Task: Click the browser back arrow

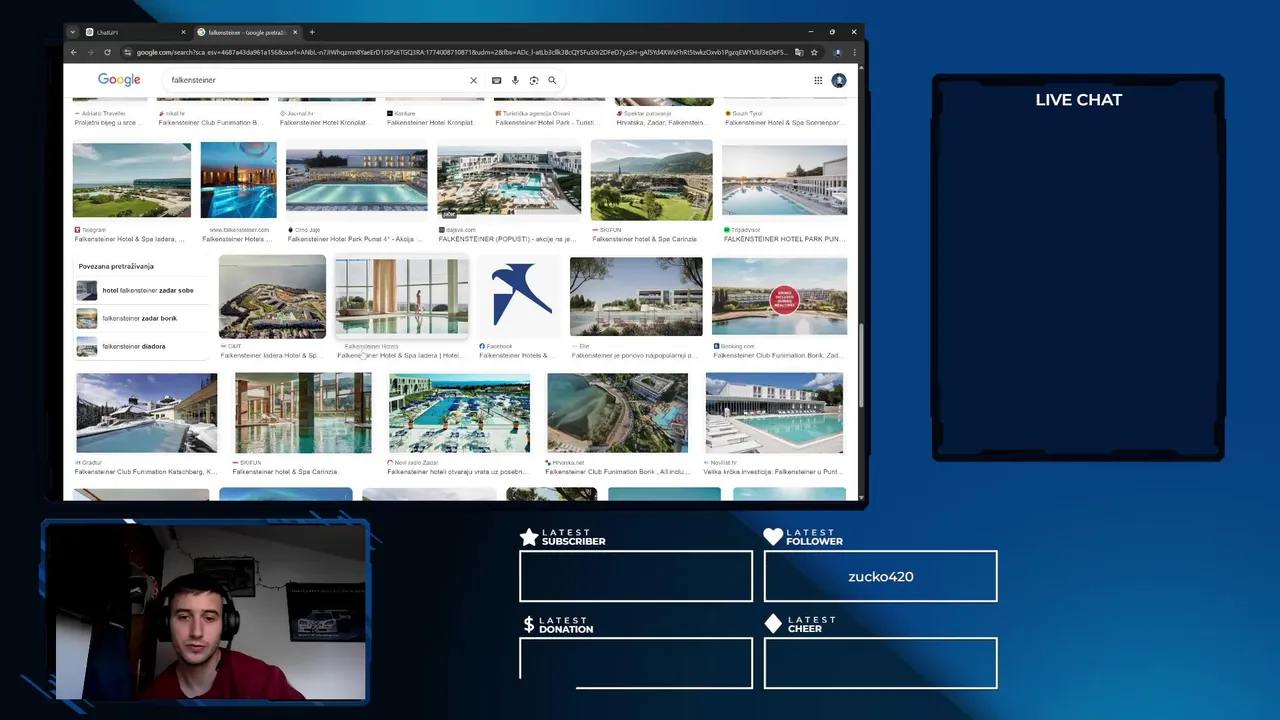Action: click(x=73, y=52)
